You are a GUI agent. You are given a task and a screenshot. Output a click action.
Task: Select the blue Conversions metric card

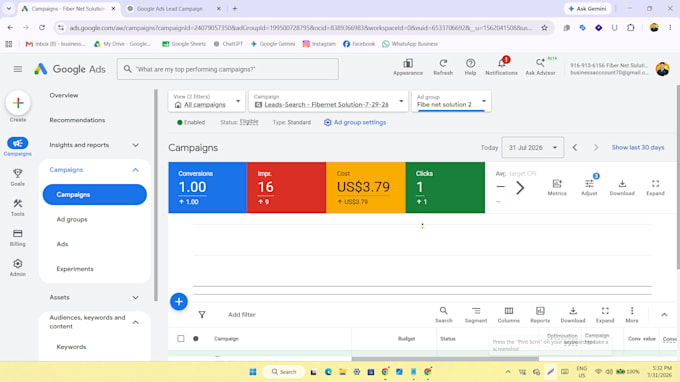208,188
